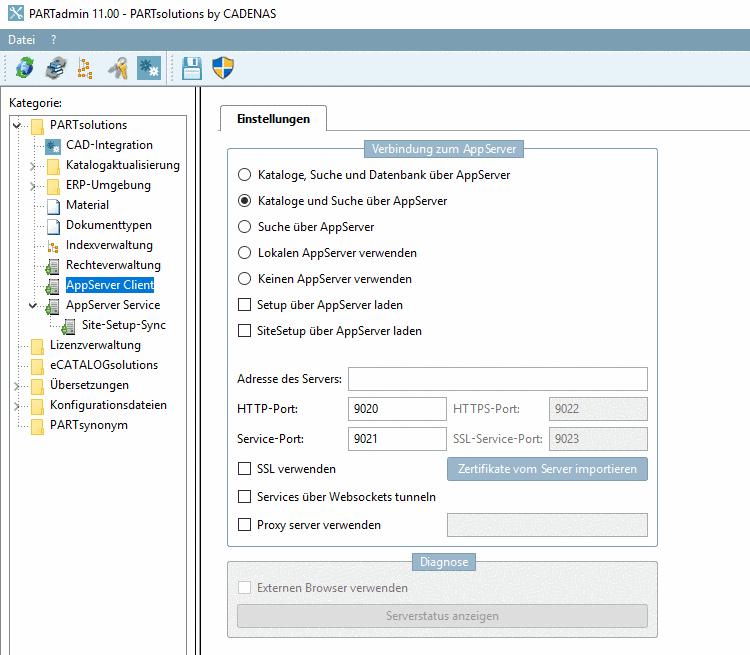Click the eCATALOGsolutions folder icon
Viewport: 750px width, 655px height.
point(37,366)
